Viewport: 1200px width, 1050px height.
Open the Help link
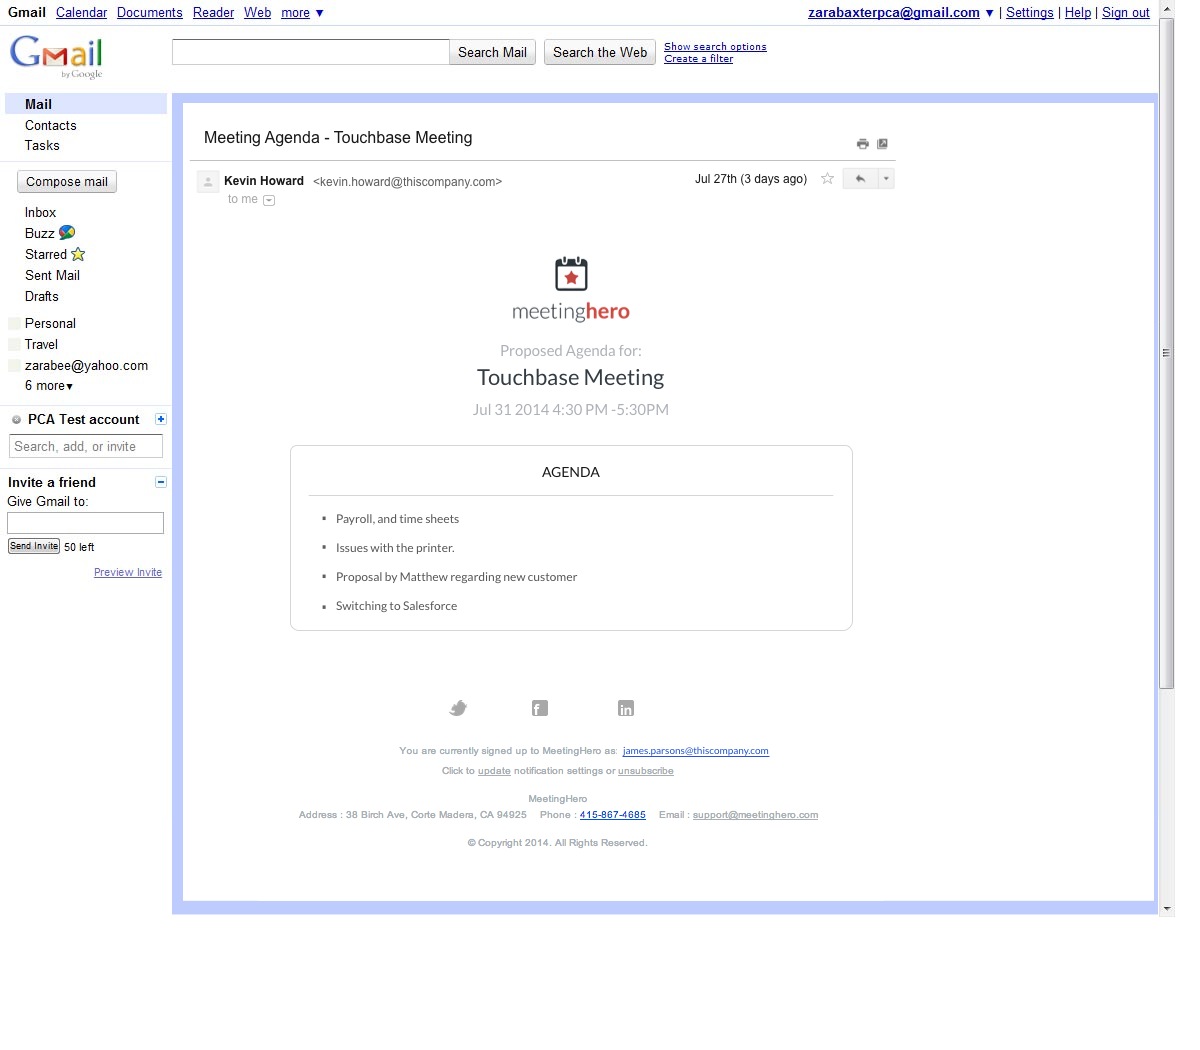(x=1078, y=13)
